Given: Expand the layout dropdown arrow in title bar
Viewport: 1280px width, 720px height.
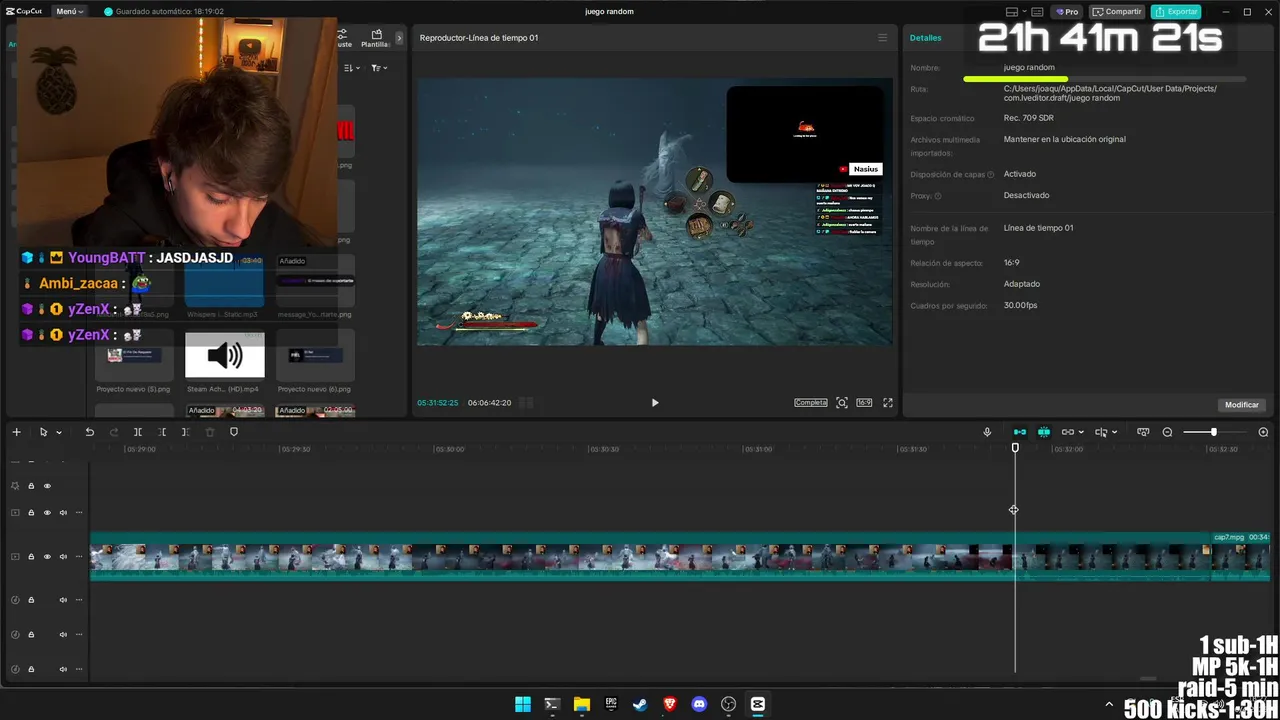Looking at the screenshot, I should click(x=1024, y=12).
